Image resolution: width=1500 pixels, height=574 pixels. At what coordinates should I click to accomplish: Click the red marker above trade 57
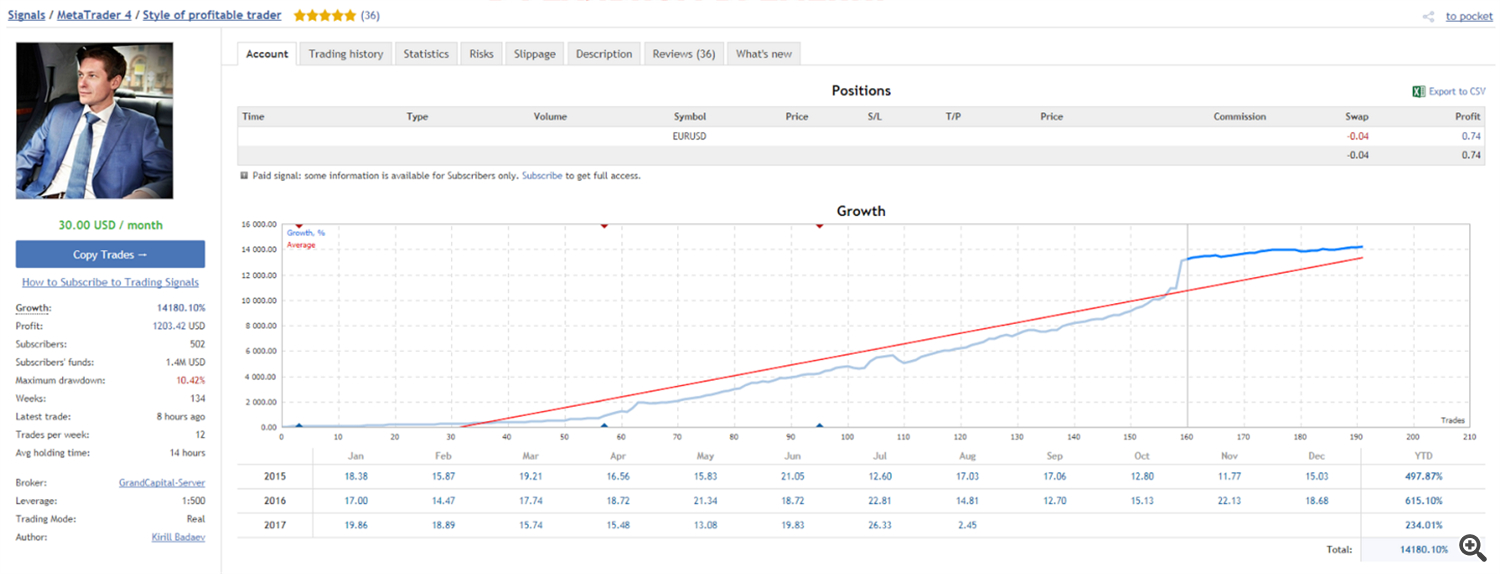click(x=604, y=226)
